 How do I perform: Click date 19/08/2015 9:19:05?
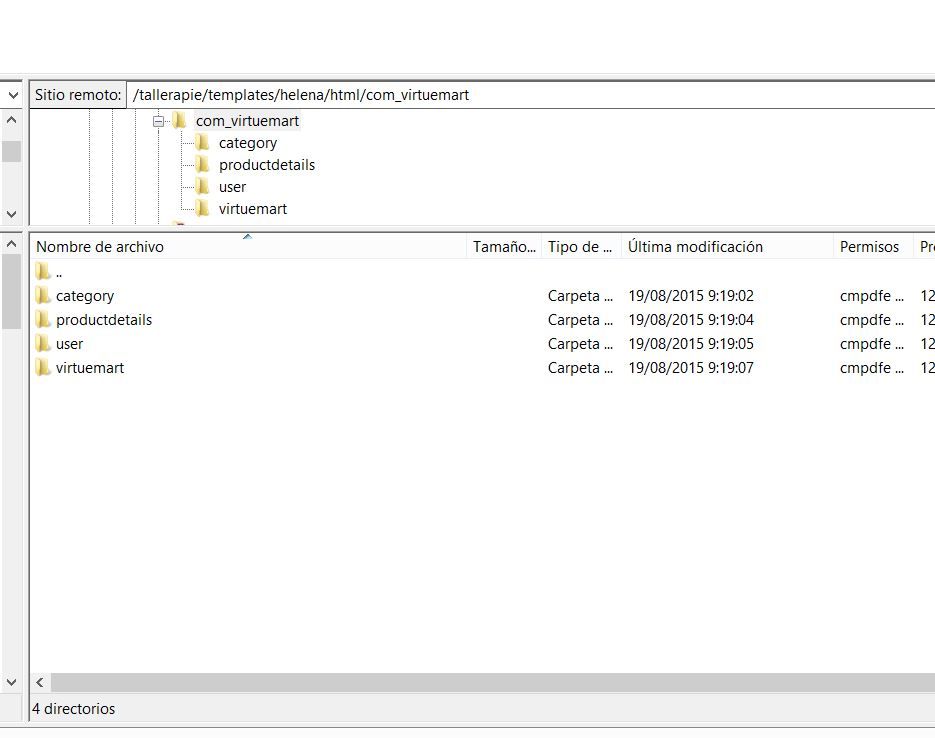691,344
